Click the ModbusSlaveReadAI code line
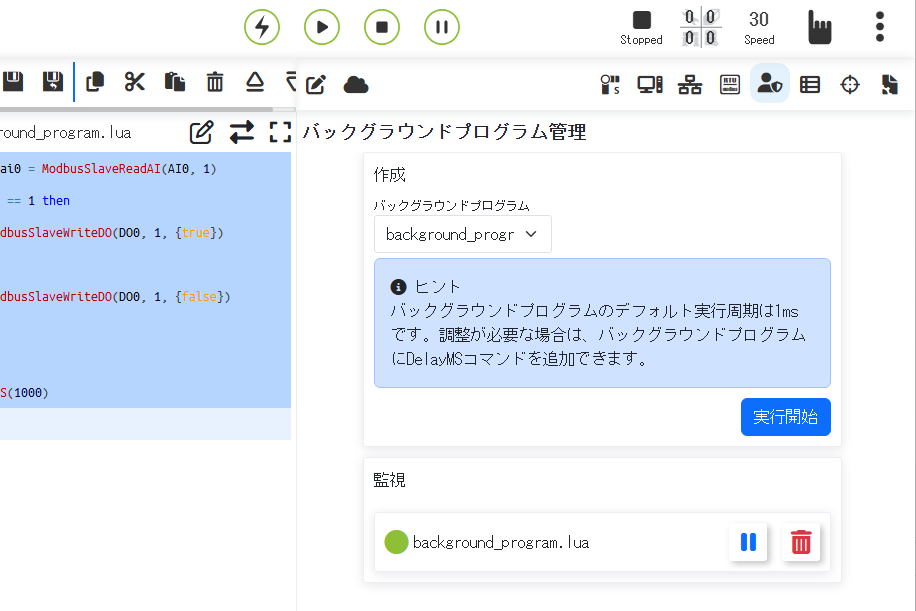 145,169
